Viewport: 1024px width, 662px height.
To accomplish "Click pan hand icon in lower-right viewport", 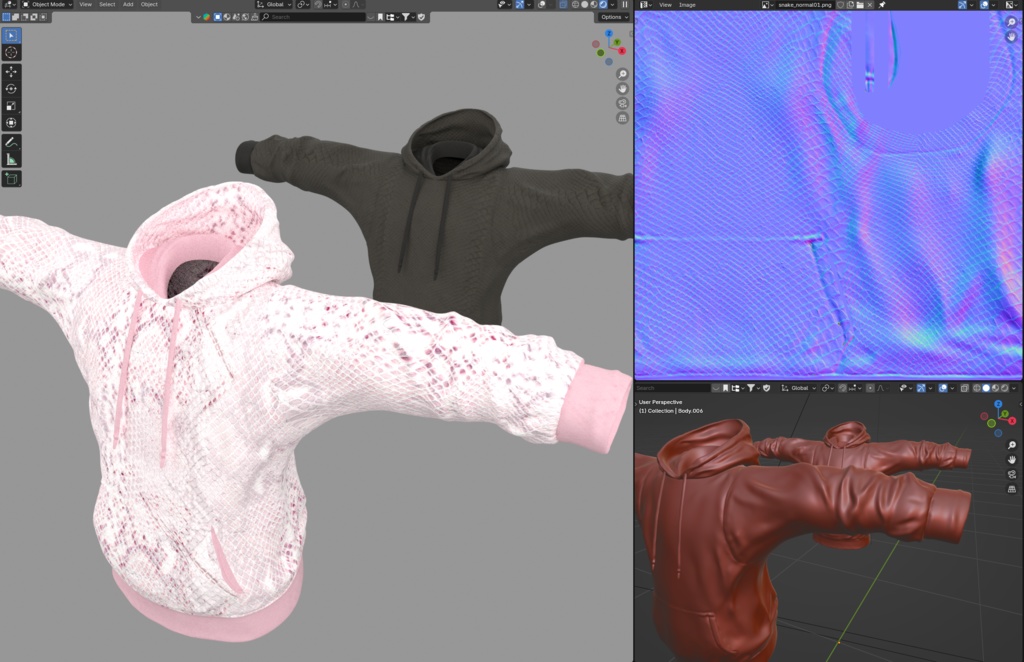I will [x=1012, y=460].
